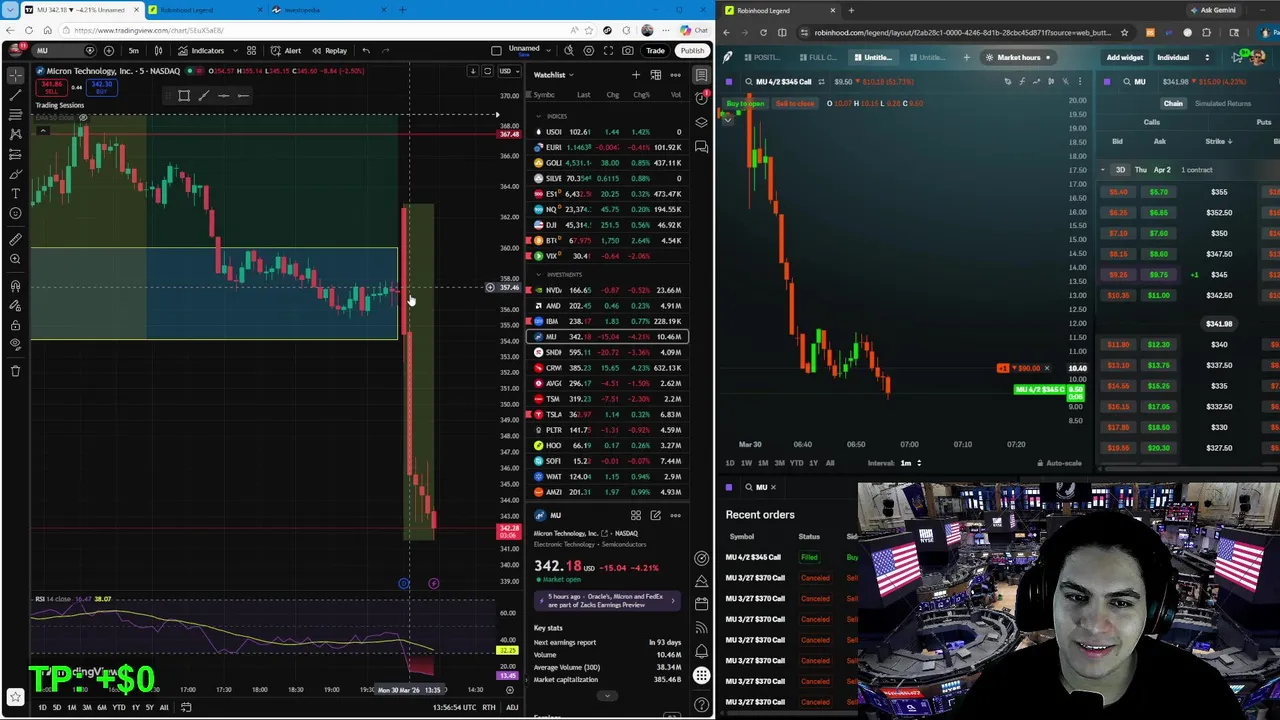This screenshot has width=1280, height=720.
Task: Open chart settings gear icon
Action: pos(588,51)
